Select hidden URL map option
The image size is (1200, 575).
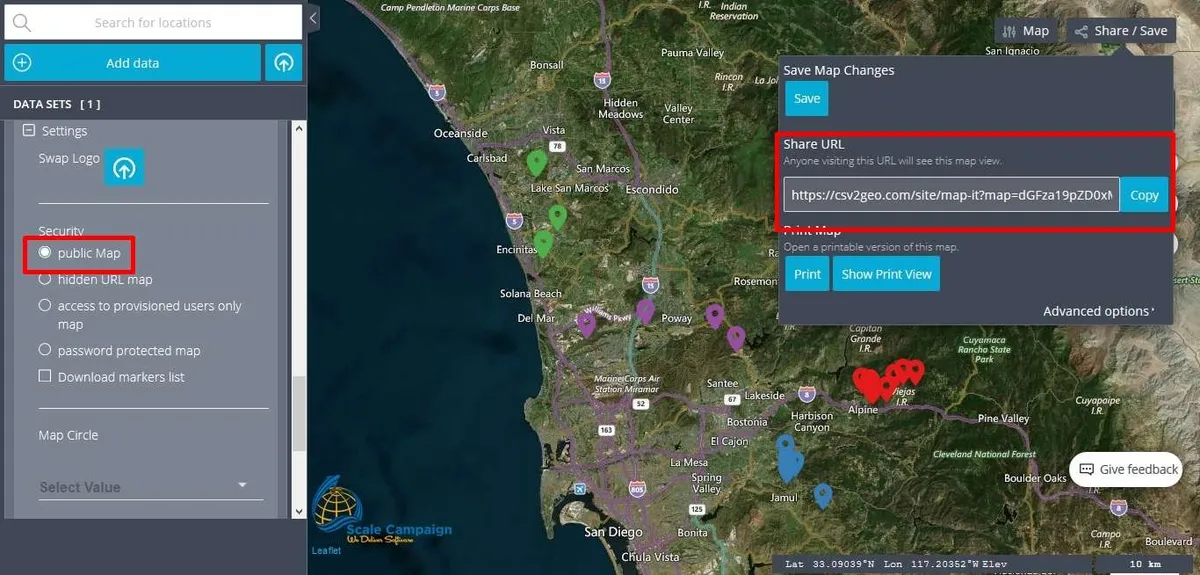(45, 279)
